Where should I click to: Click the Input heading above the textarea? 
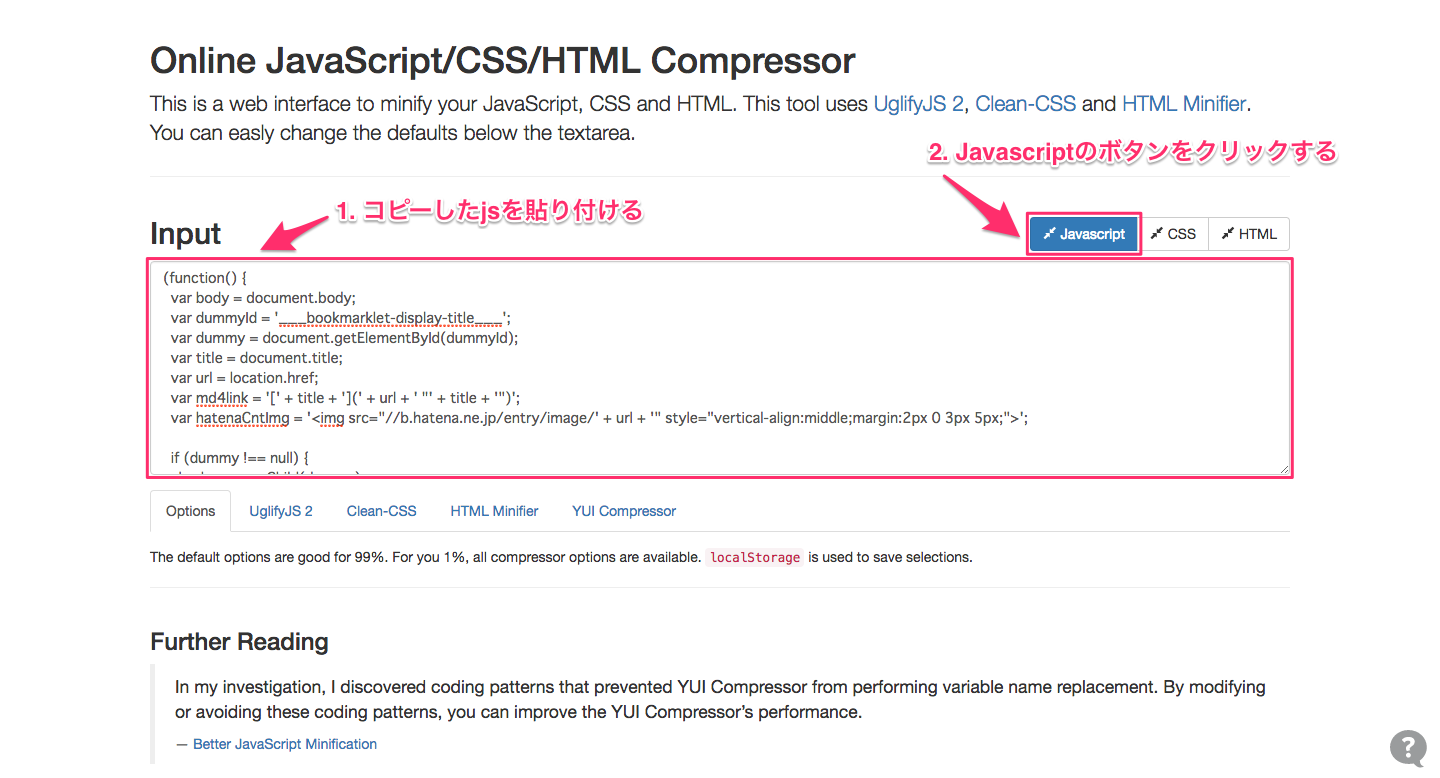[186, 234]
